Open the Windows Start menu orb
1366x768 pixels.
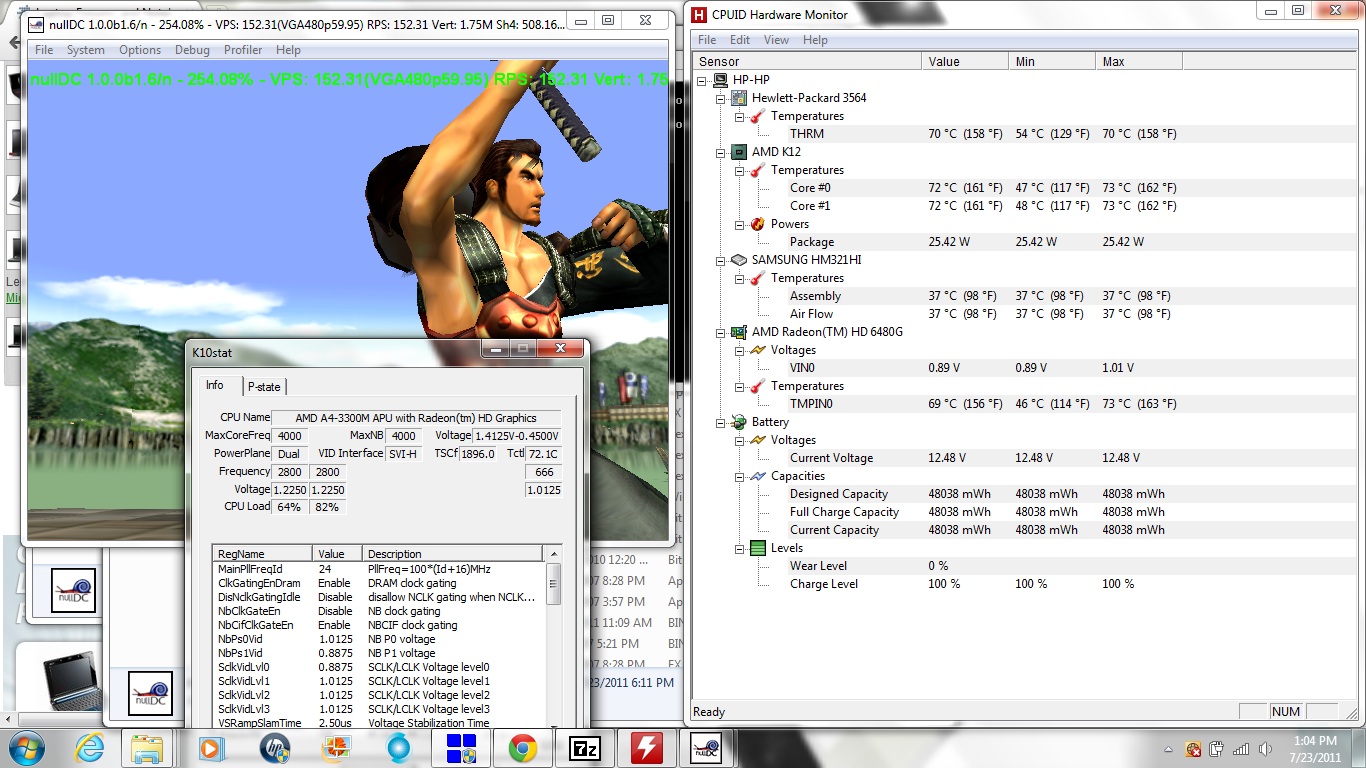(x=25, y=747)
